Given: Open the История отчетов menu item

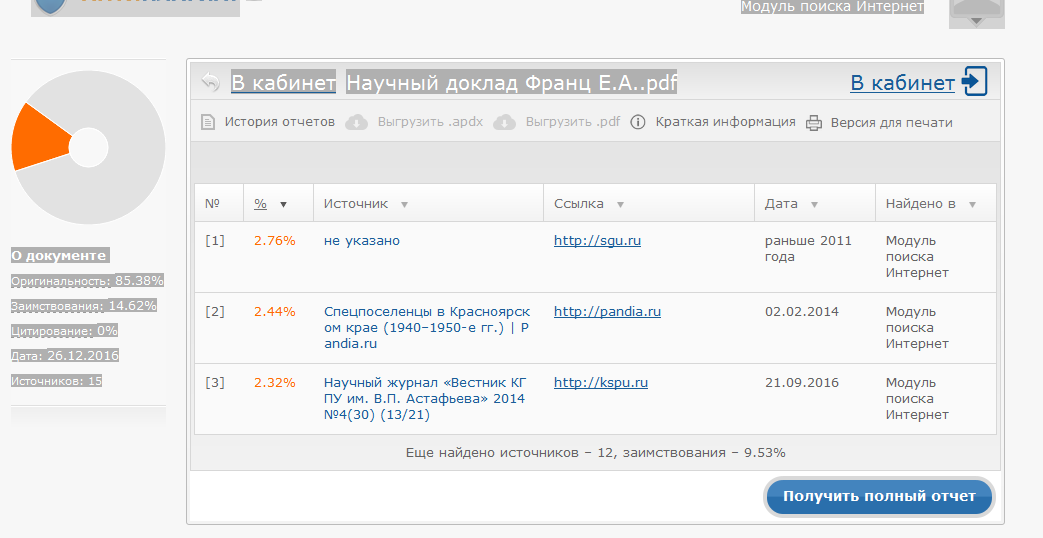Looking at the screenshot, I should click(x=279, y=122).
